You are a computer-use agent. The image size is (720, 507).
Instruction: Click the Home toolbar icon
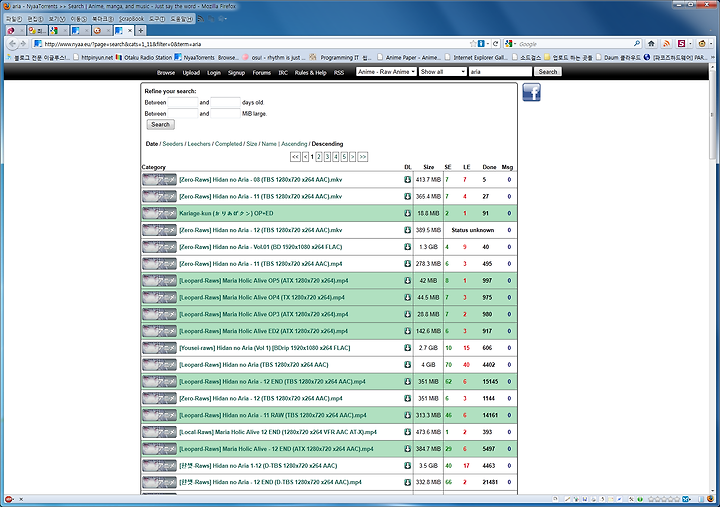click(x=651, y=44)
